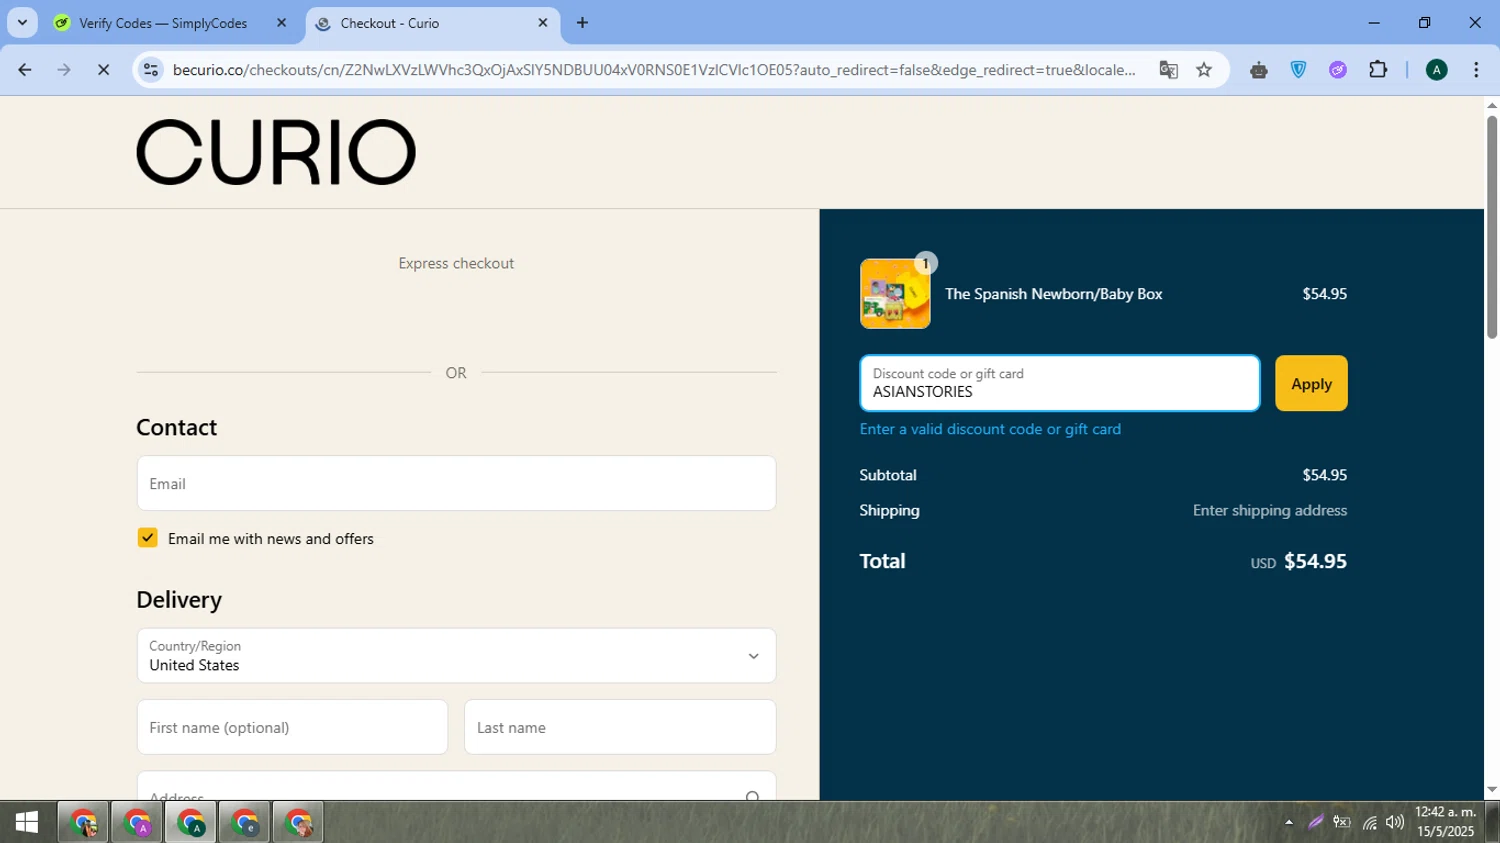Focus the discount code field
This screenshot has width=1500, height=843.
click(x=1060, y=383)
